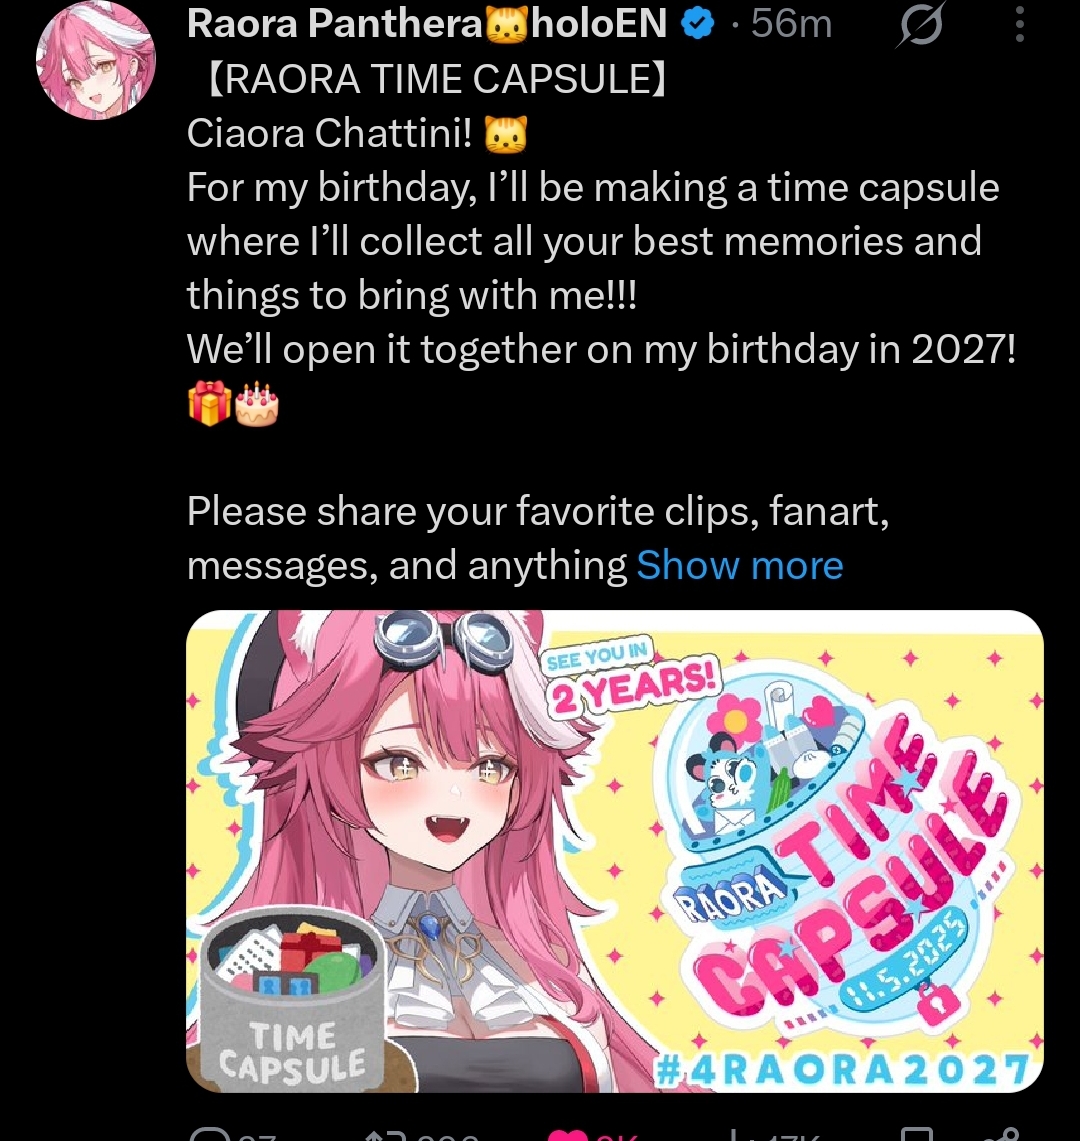Image resolution: width=1080 pixels, height=1141 pixels.
Task: Open the three-dot more options menu
Action: coord(1020,24)
